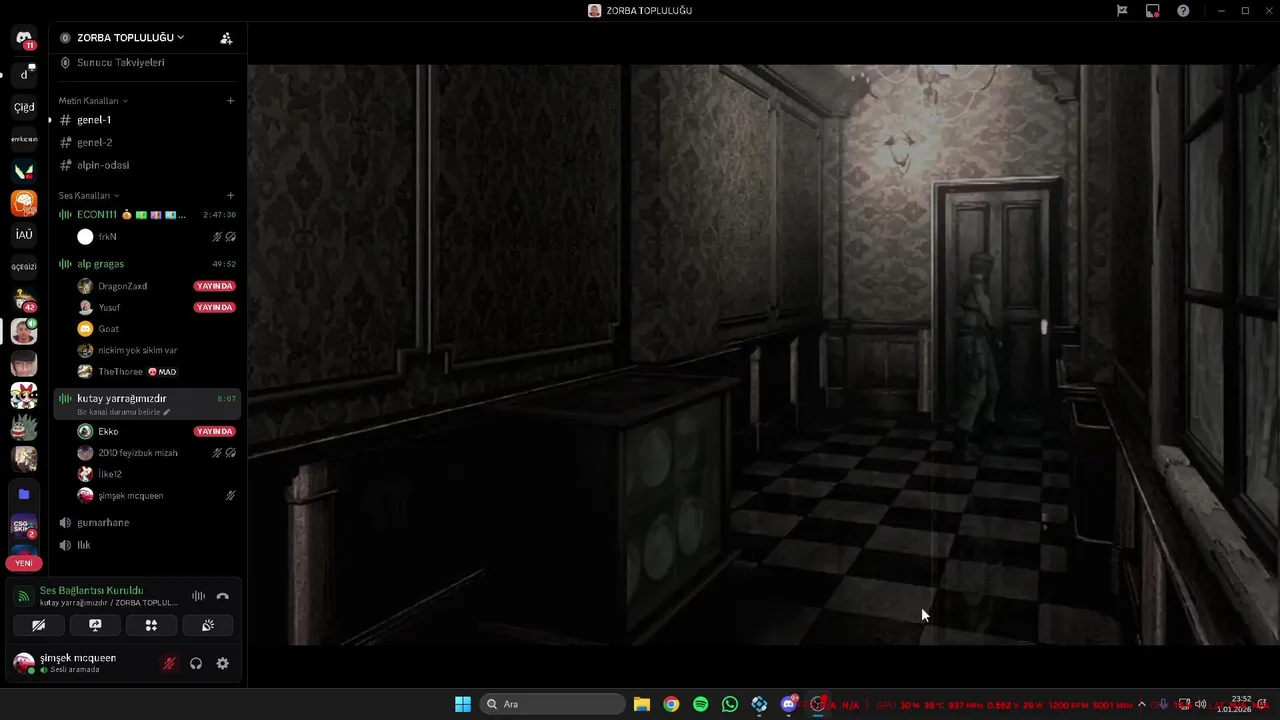Screen dimensions: 1280x720
Task: Unmute the microphone in user panel
Action: [169, 663]
